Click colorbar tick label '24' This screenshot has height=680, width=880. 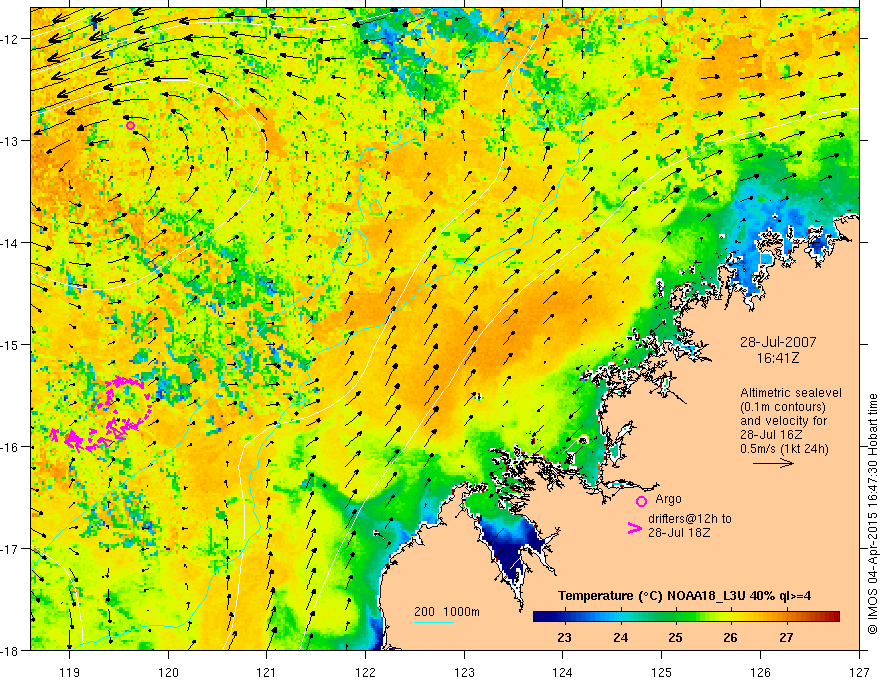(620, 637)
